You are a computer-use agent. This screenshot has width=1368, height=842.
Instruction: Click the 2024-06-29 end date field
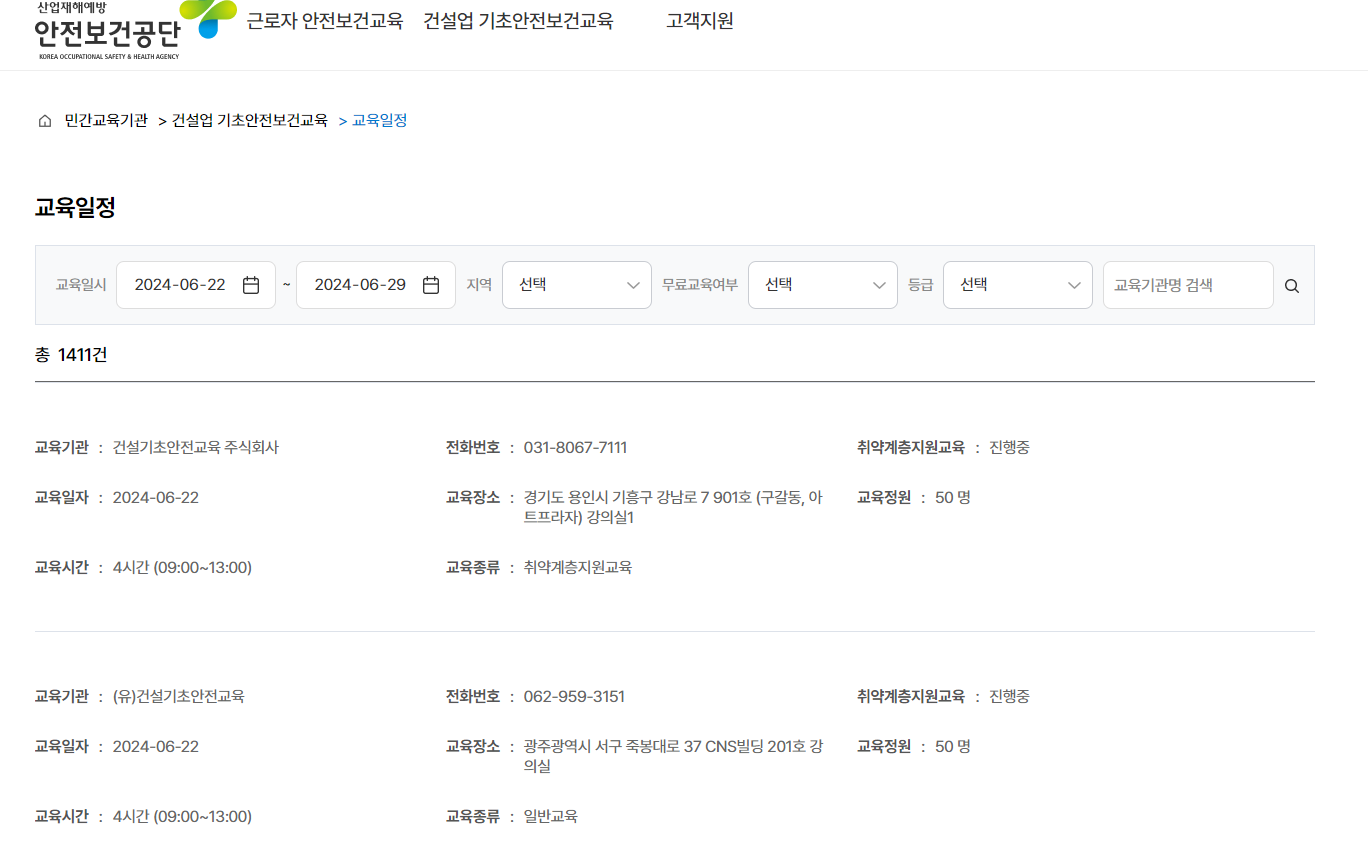pyautogui.click(x=362, y=284)
